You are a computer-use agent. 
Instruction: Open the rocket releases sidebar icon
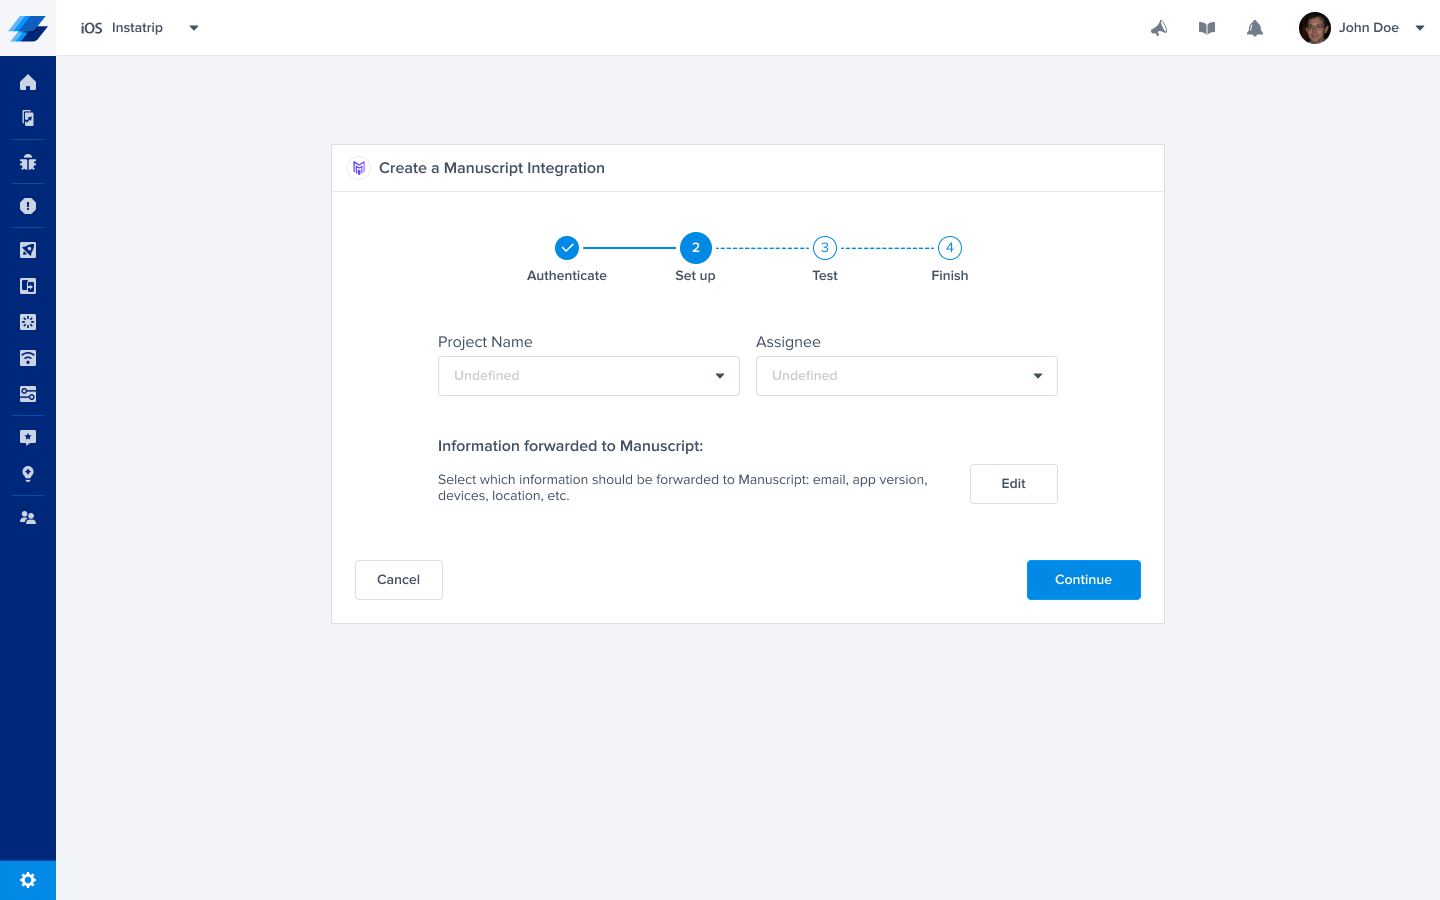(28, 250)
